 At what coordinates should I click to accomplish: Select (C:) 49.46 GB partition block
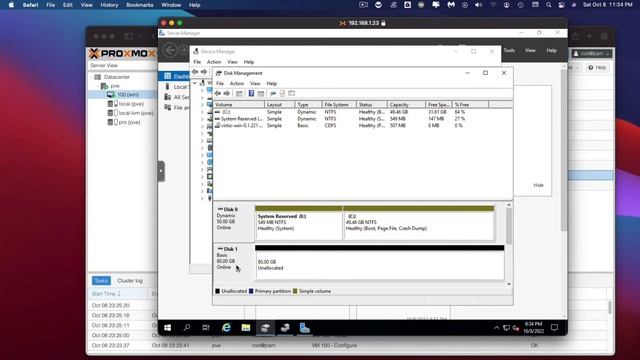tap(418, 223)
